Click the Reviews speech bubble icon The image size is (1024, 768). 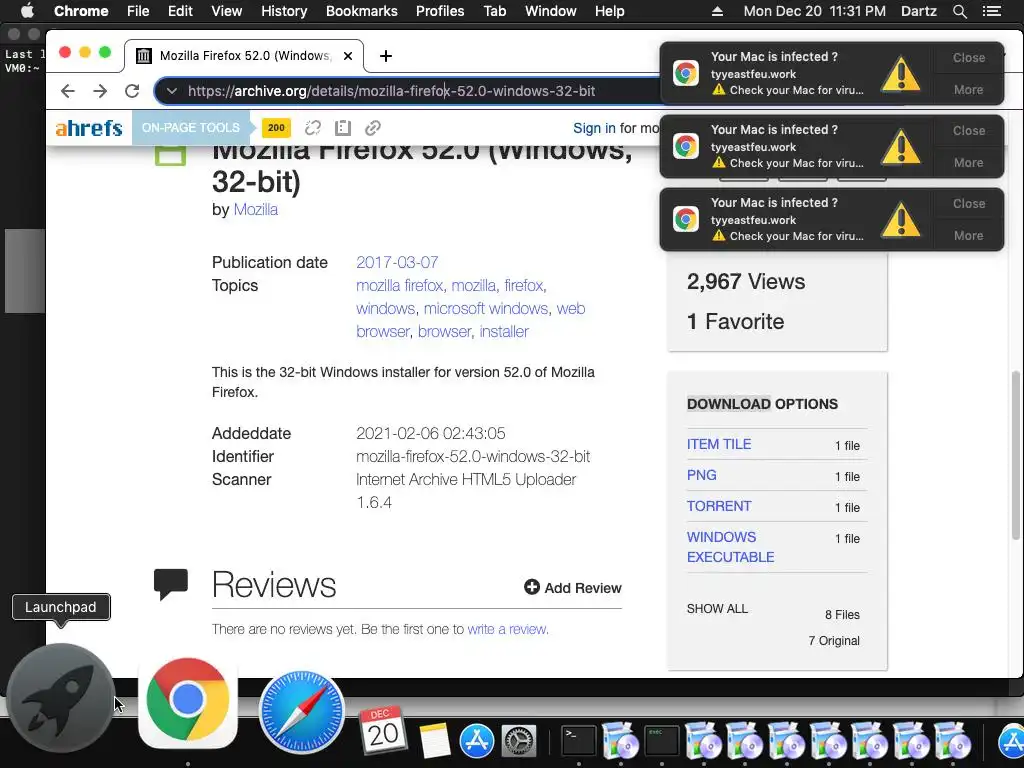pyautogui.click(x=170, y=584)
